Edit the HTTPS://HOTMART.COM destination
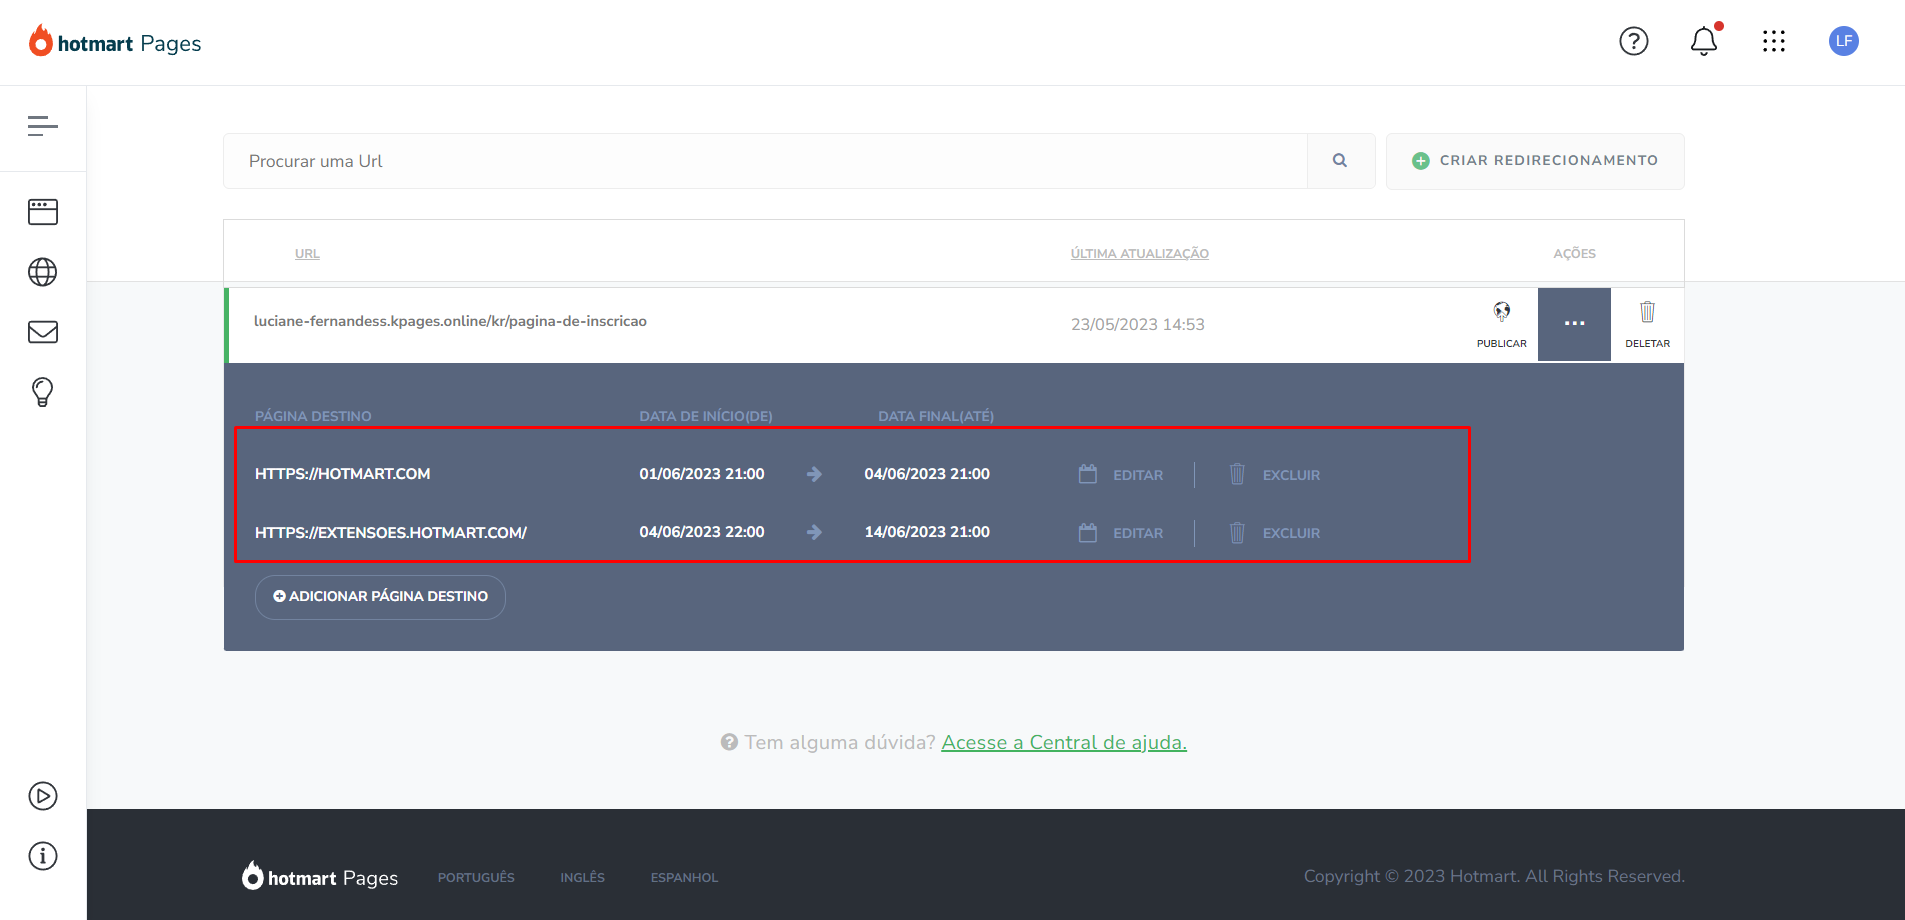Image resolution: width=1905 pixels, height=920 pixels. coord(1121,475)
